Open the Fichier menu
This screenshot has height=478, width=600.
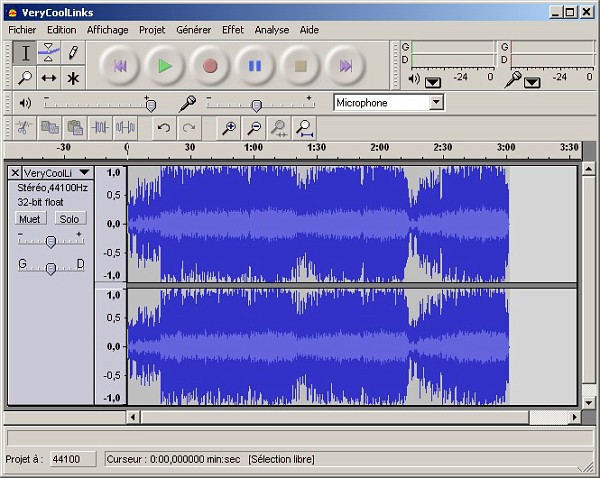coord(22,30)
